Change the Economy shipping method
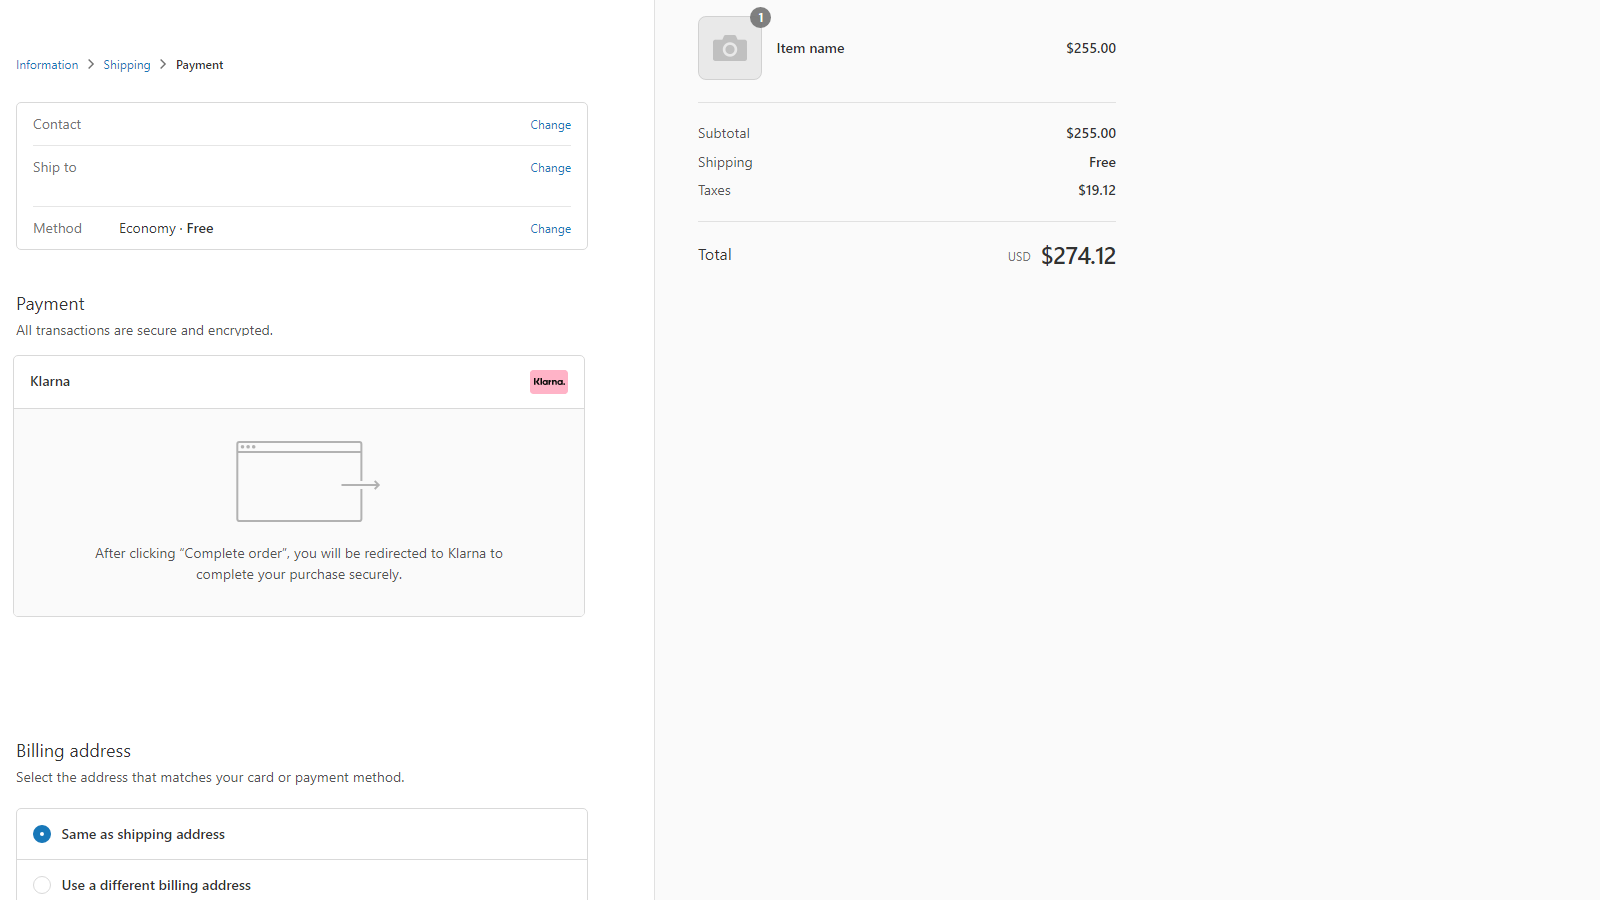Screen dimensions: 1600x900 (550, 228)
